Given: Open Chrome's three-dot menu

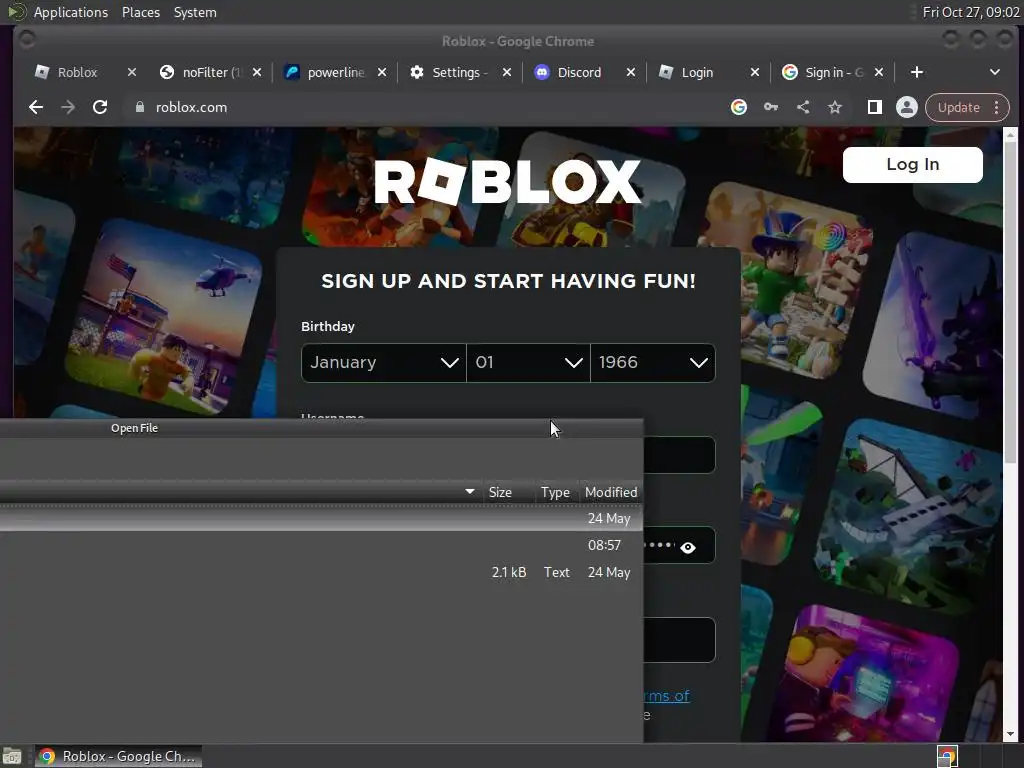Looking at the screenshot, I should (997, 107).
